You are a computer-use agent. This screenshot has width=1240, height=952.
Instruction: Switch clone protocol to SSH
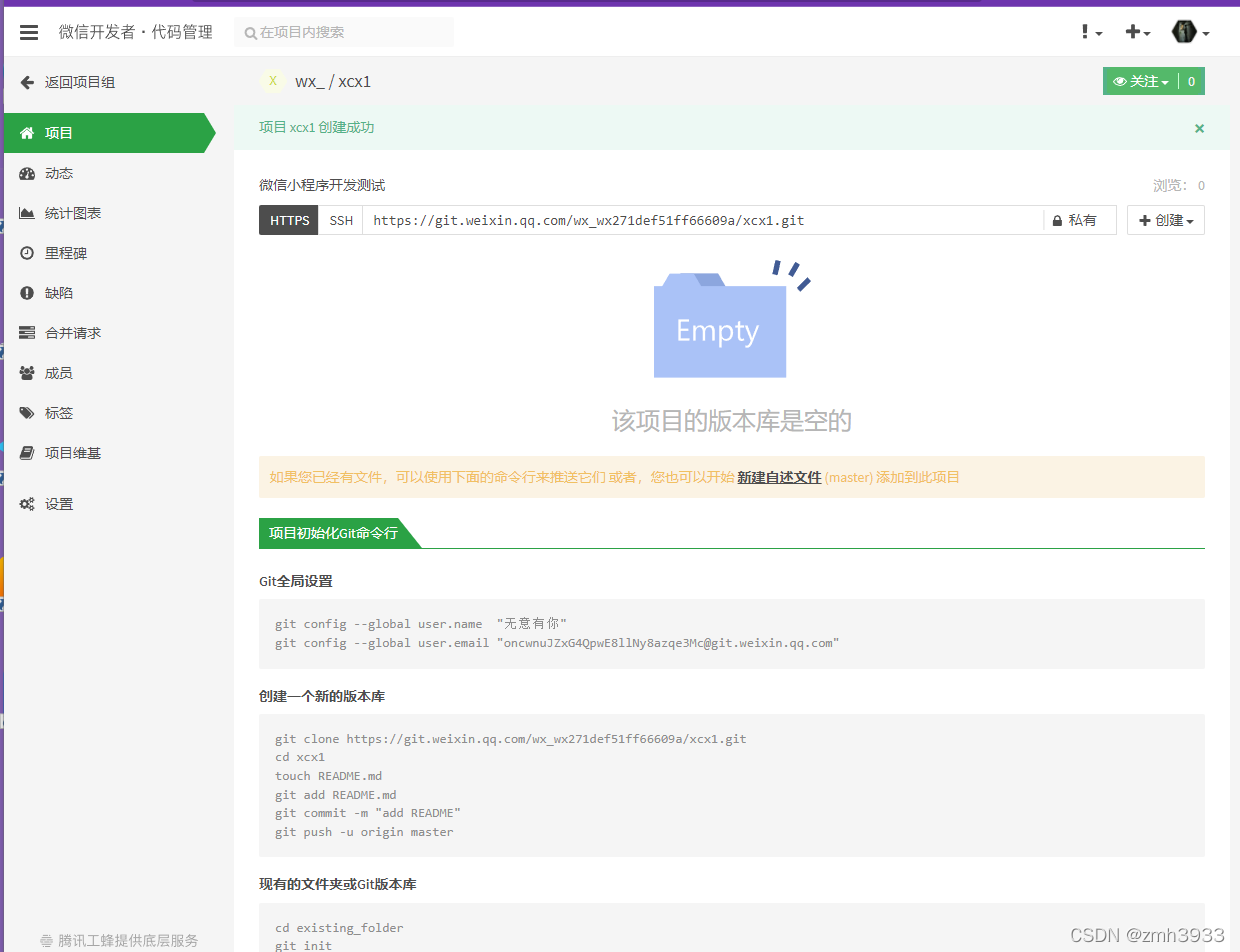coord(341,220)
